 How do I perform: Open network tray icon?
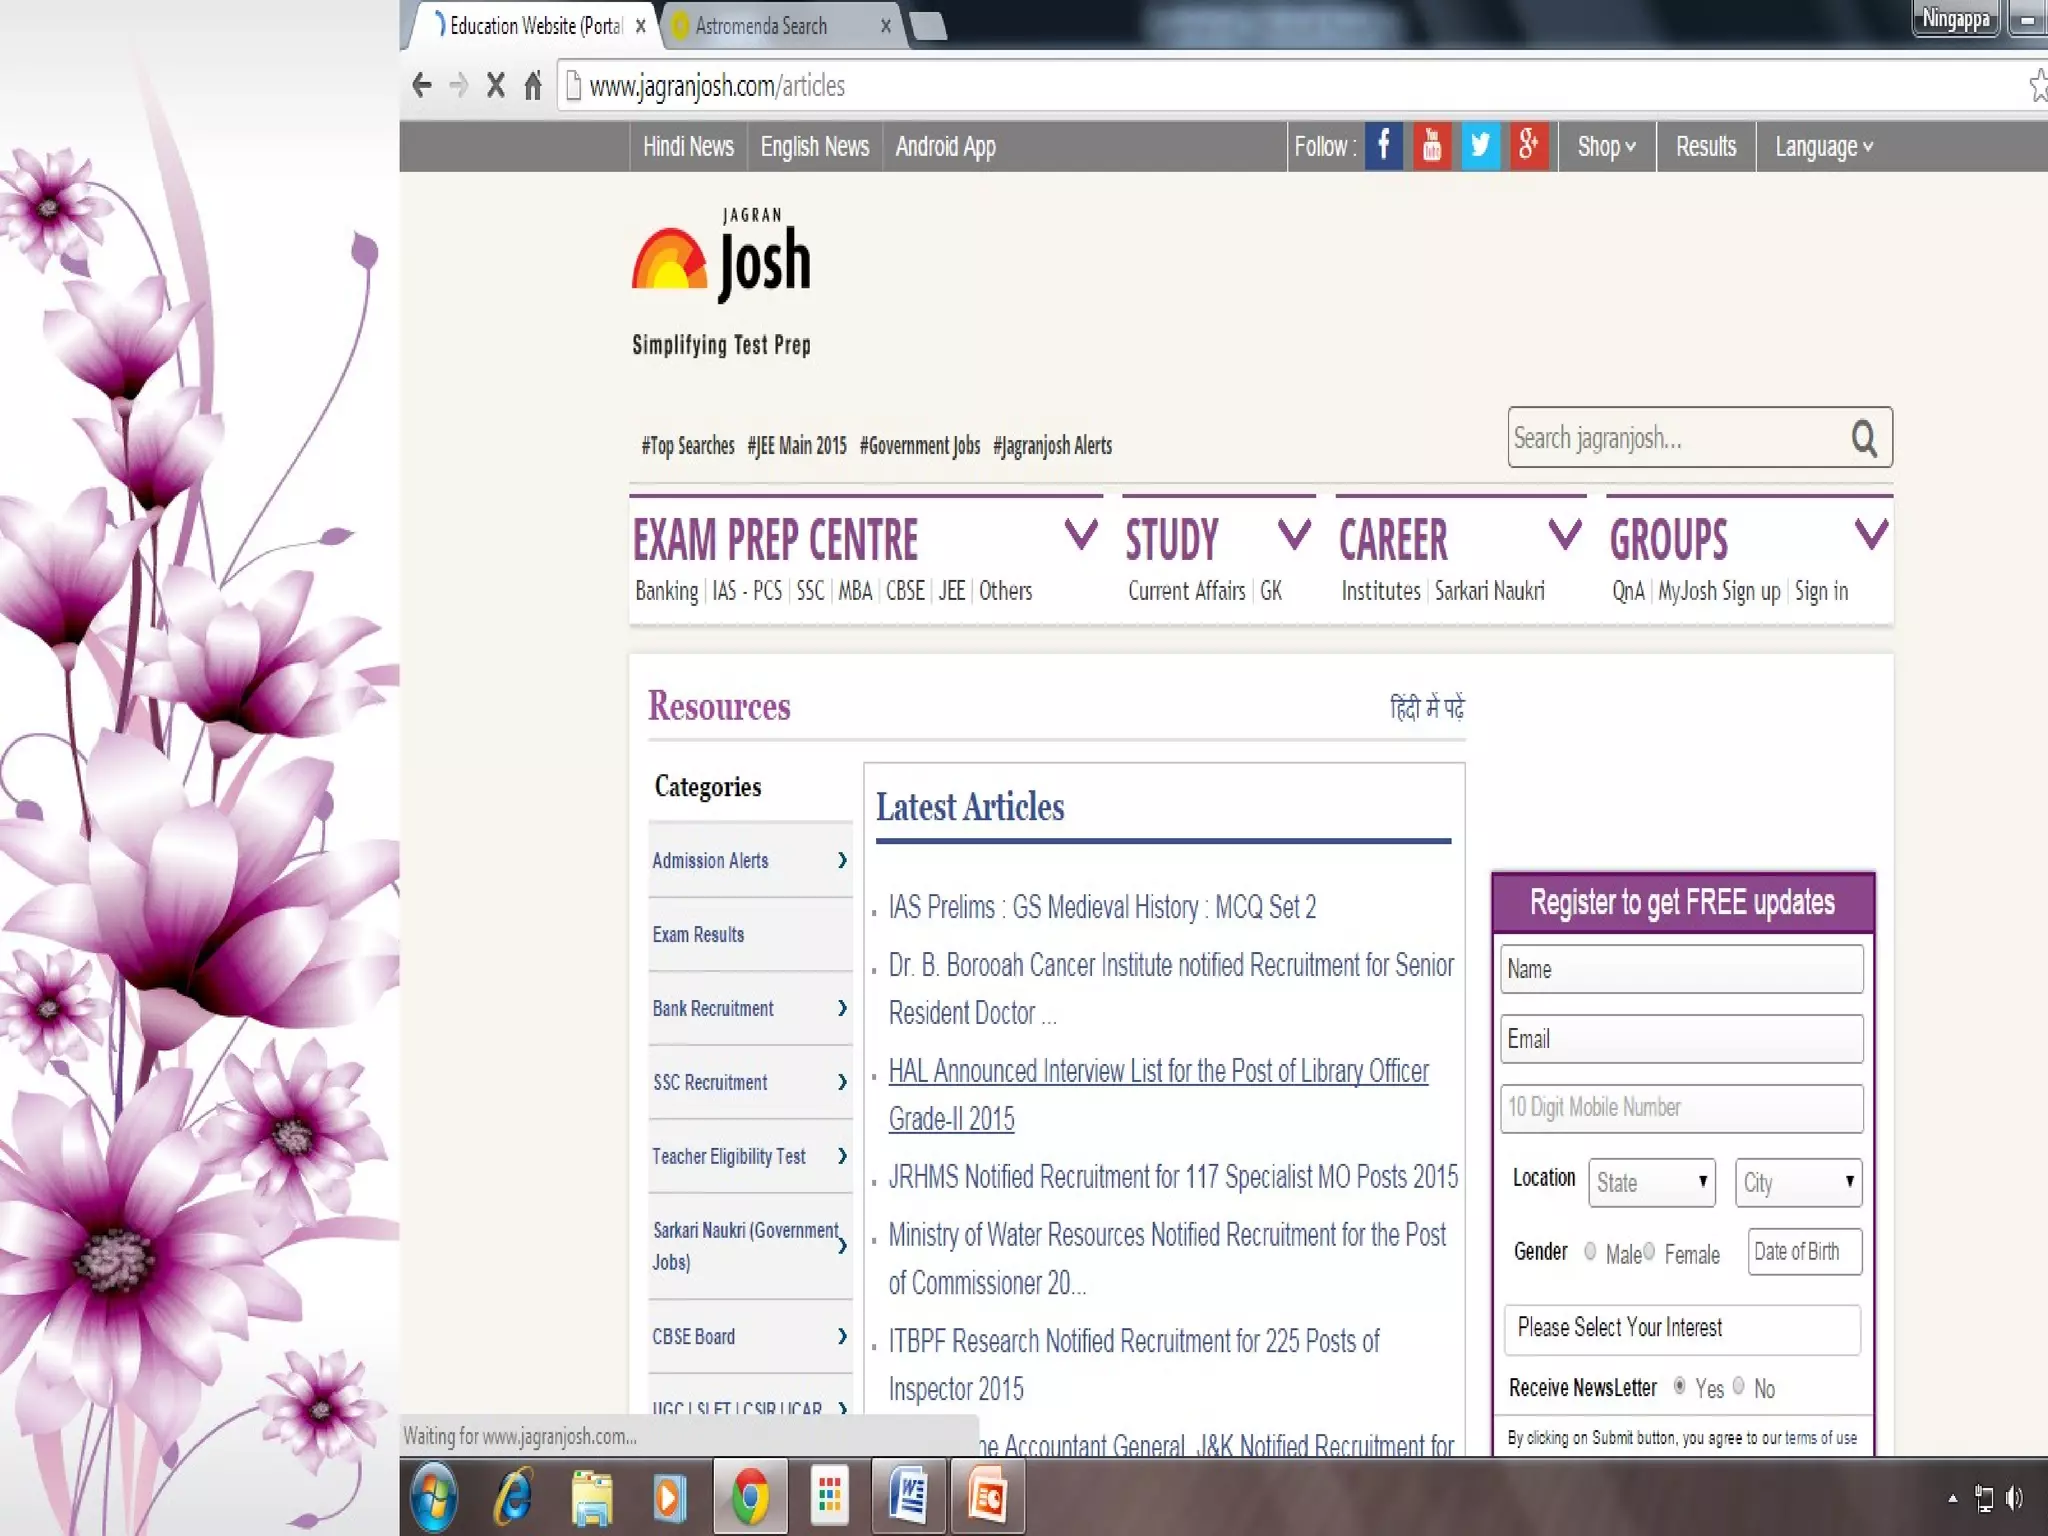[1984, 1498]
